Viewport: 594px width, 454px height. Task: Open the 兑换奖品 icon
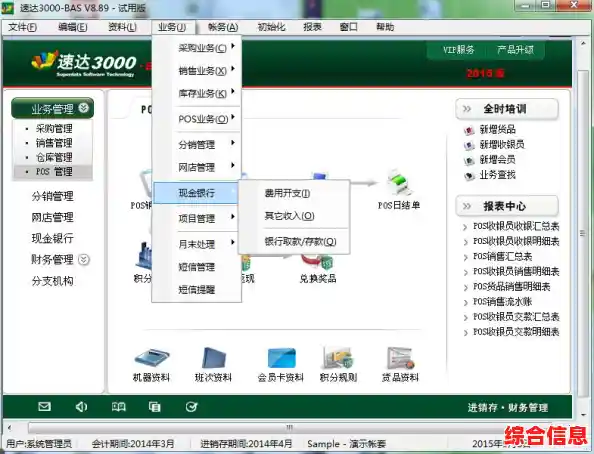tap(317, 261)
